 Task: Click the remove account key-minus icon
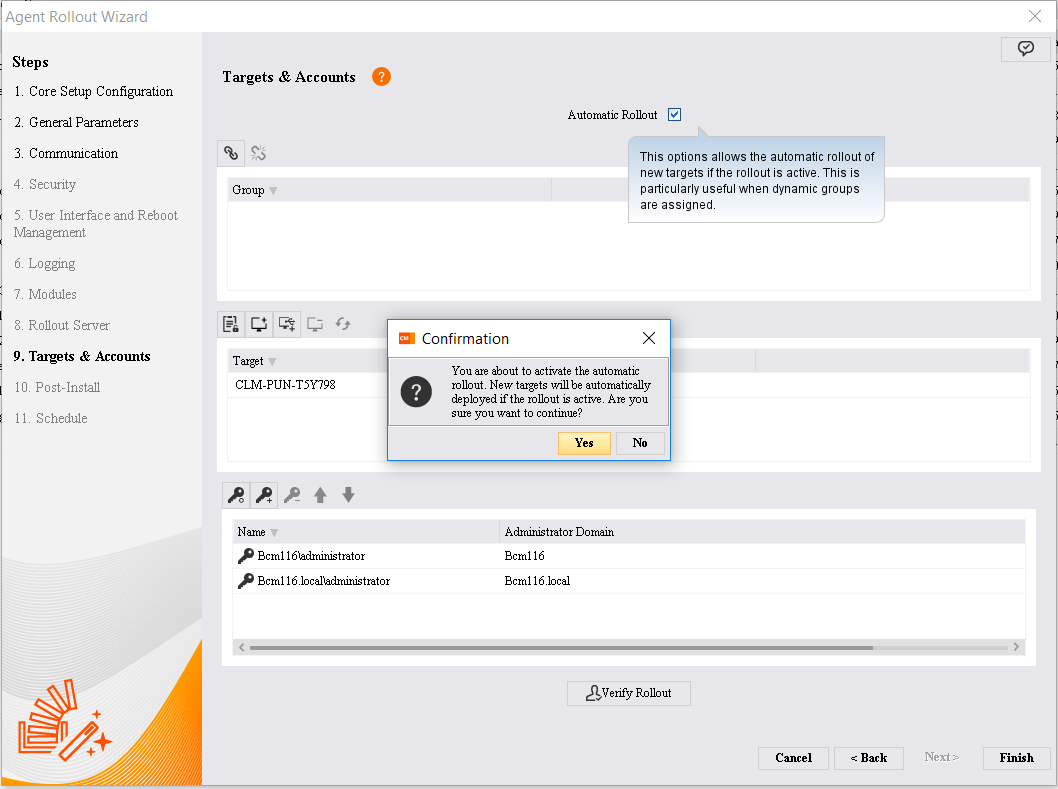pyautogui.click(x=292, y=495)
